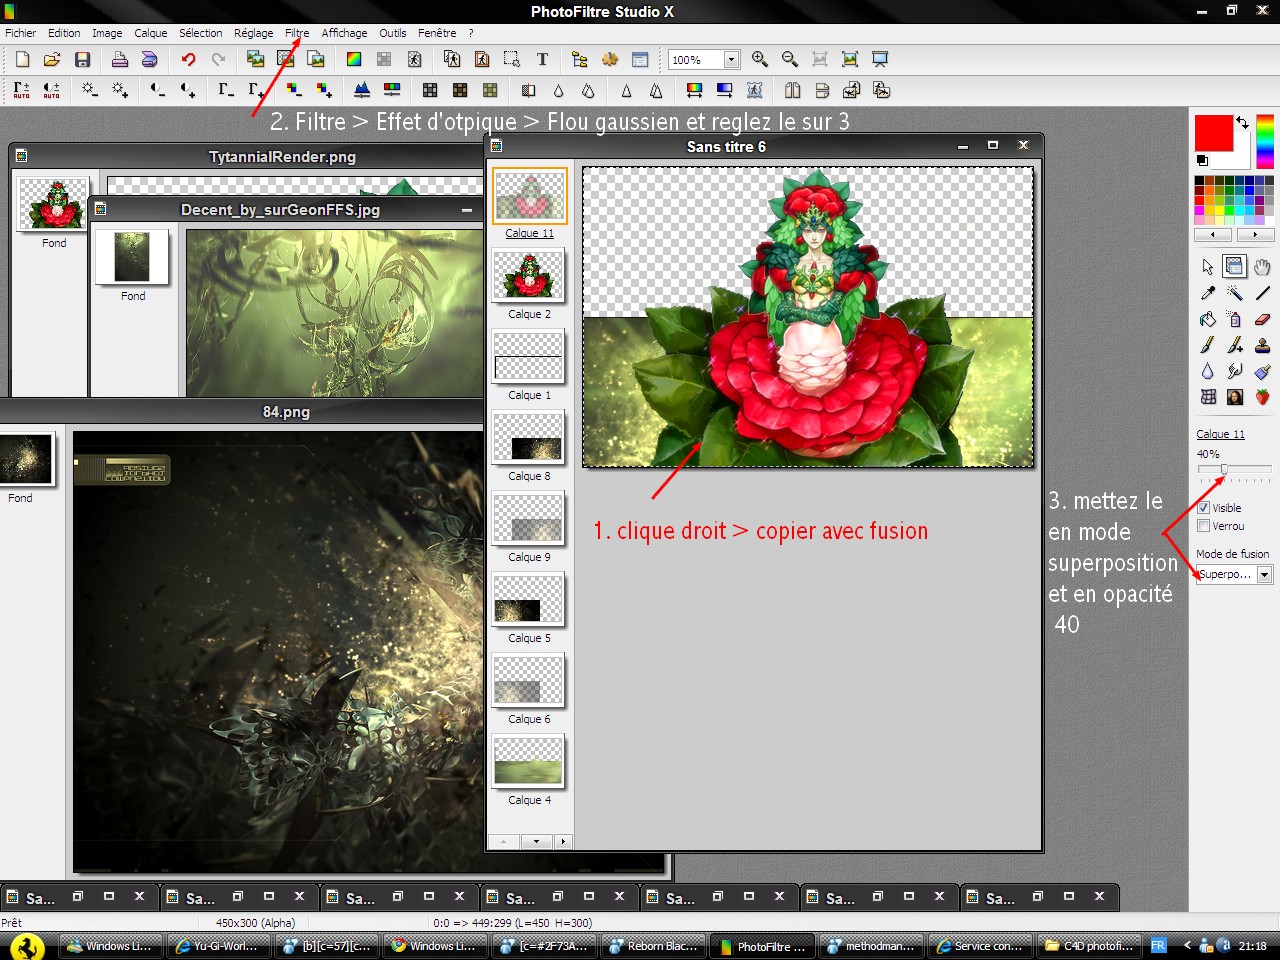Viewport: 1280px width, 960px height.
Task: Select Fond thumbnail in 84.png window
Action: (26, 459)
